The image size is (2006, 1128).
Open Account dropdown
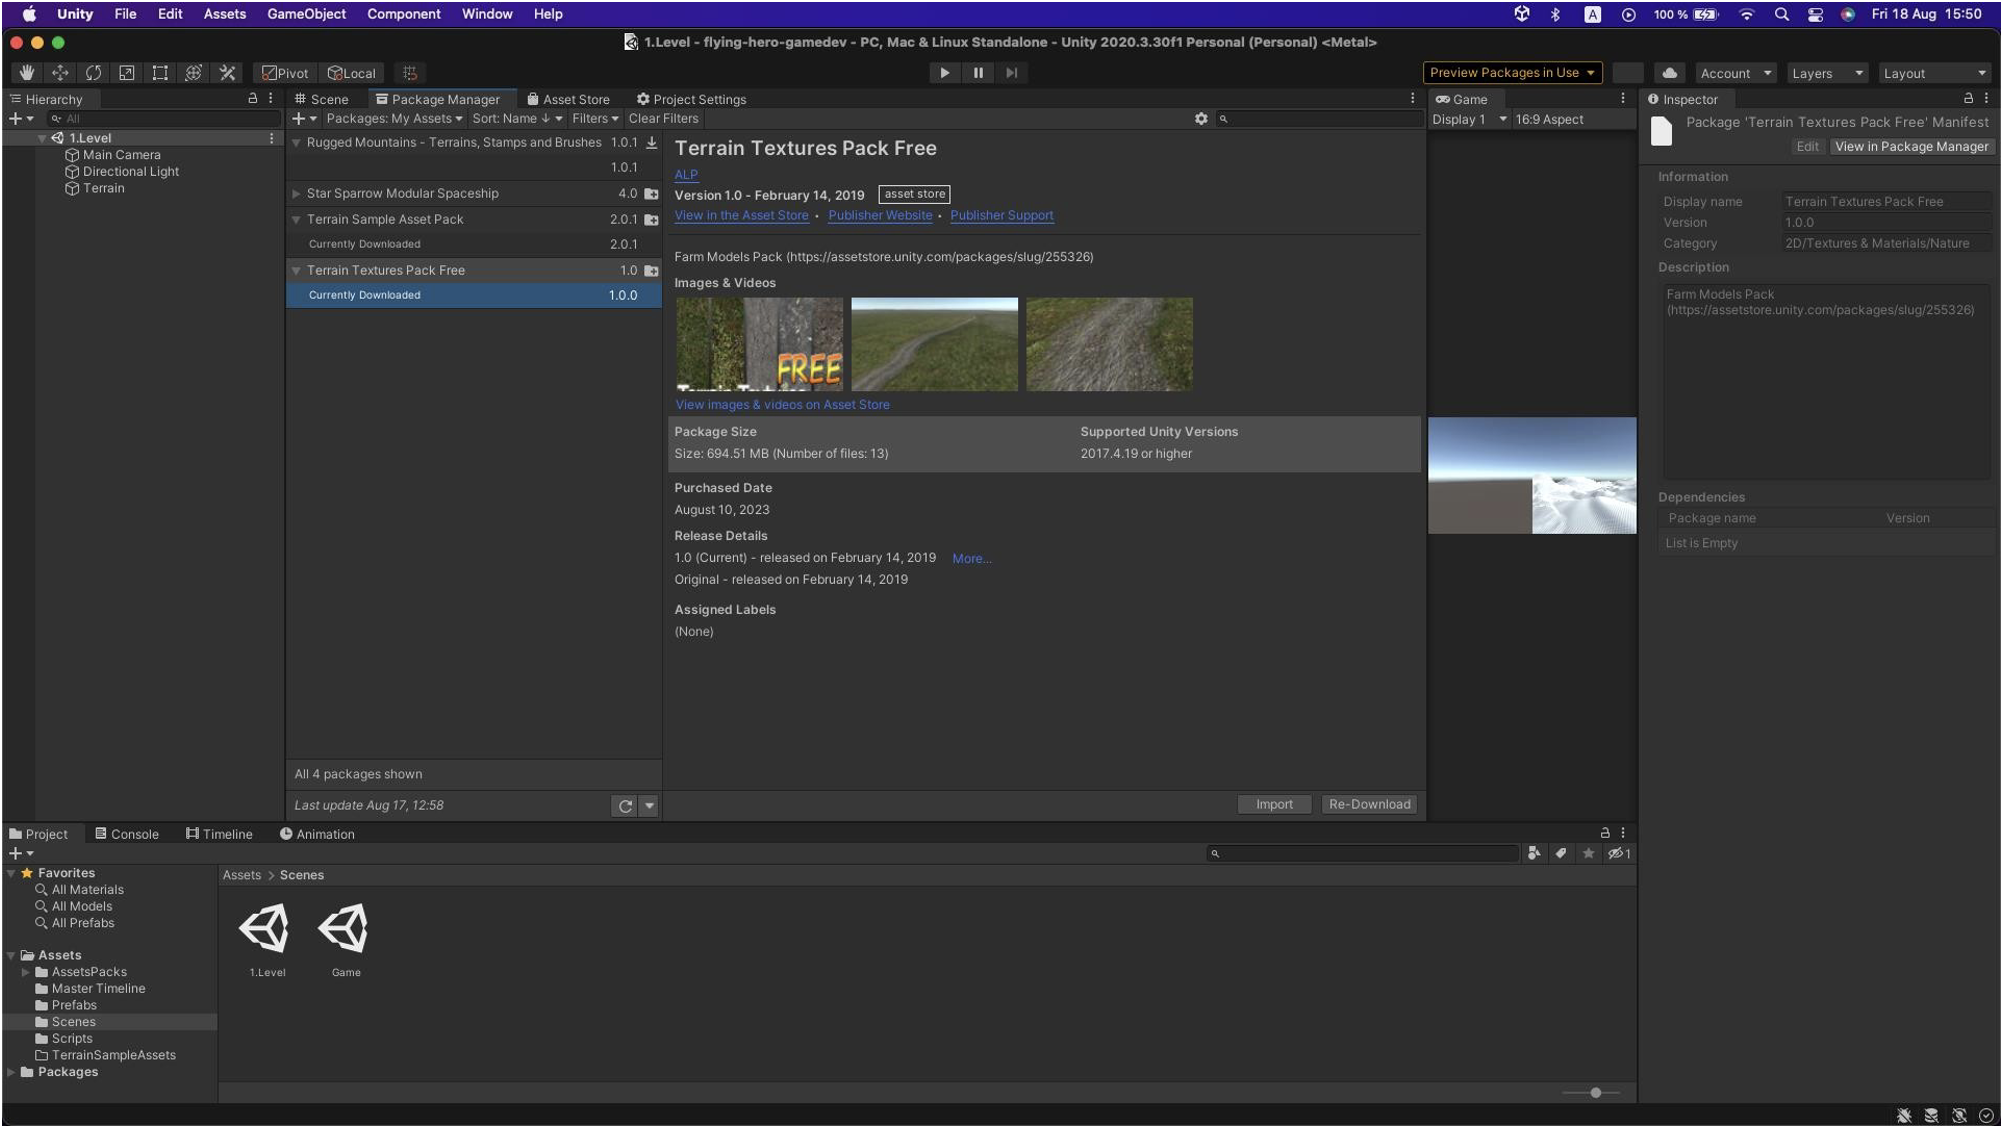(1736, 73)
